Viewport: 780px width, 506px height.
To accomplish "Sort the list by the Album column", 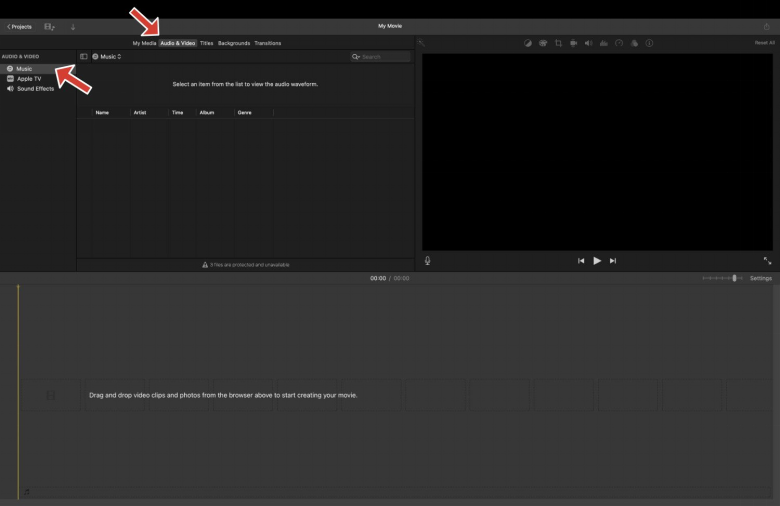I will [x=207, y=112].
